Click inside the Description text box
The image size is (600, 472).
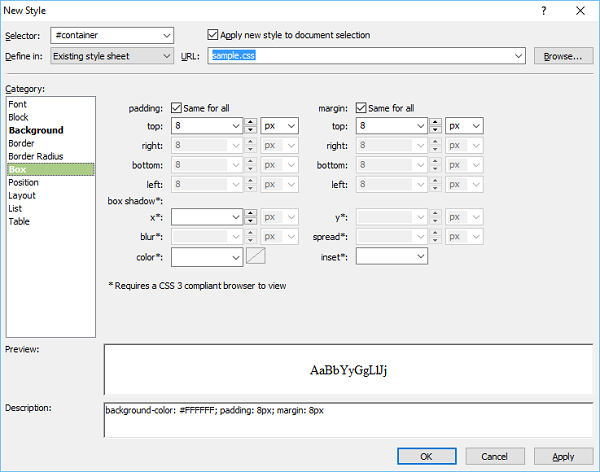click(346, 420)
